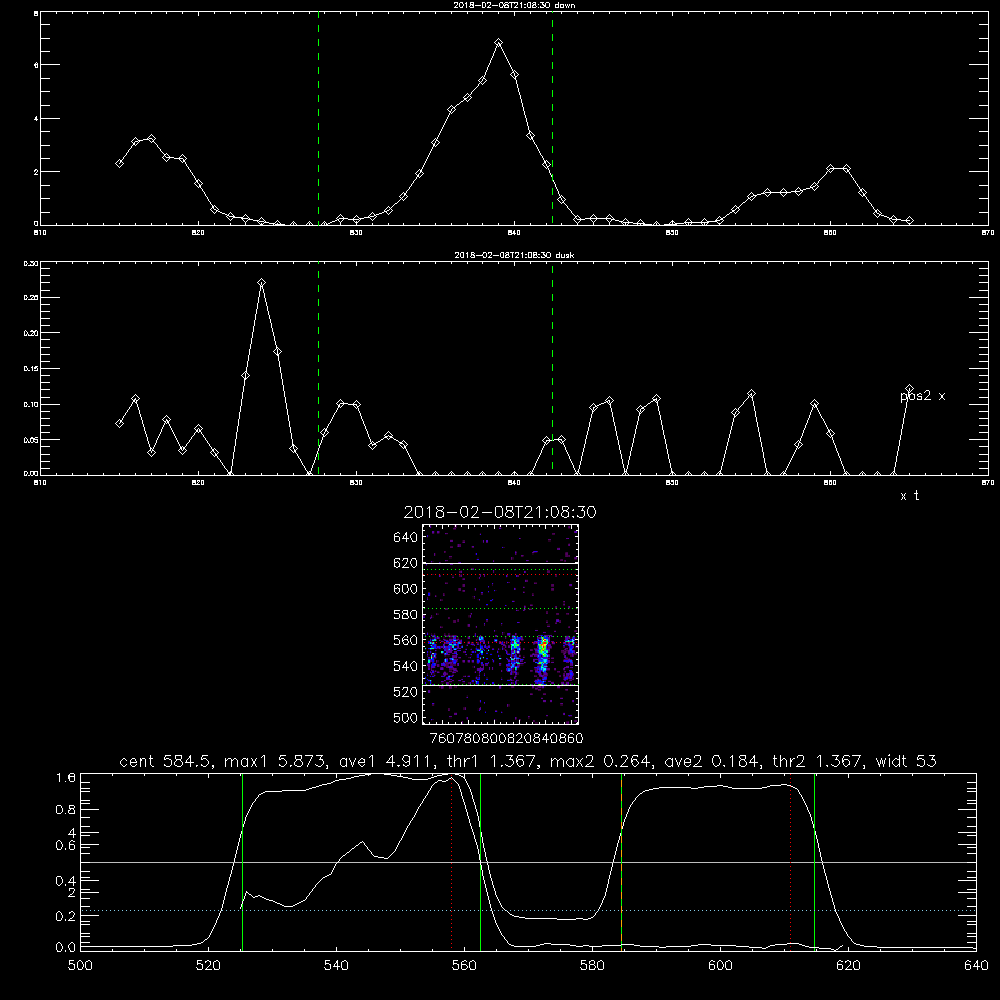Select the tallest peak marker in dusk plot
The width and height of the screenshot is (1000, 1000).
click(261, 283)
